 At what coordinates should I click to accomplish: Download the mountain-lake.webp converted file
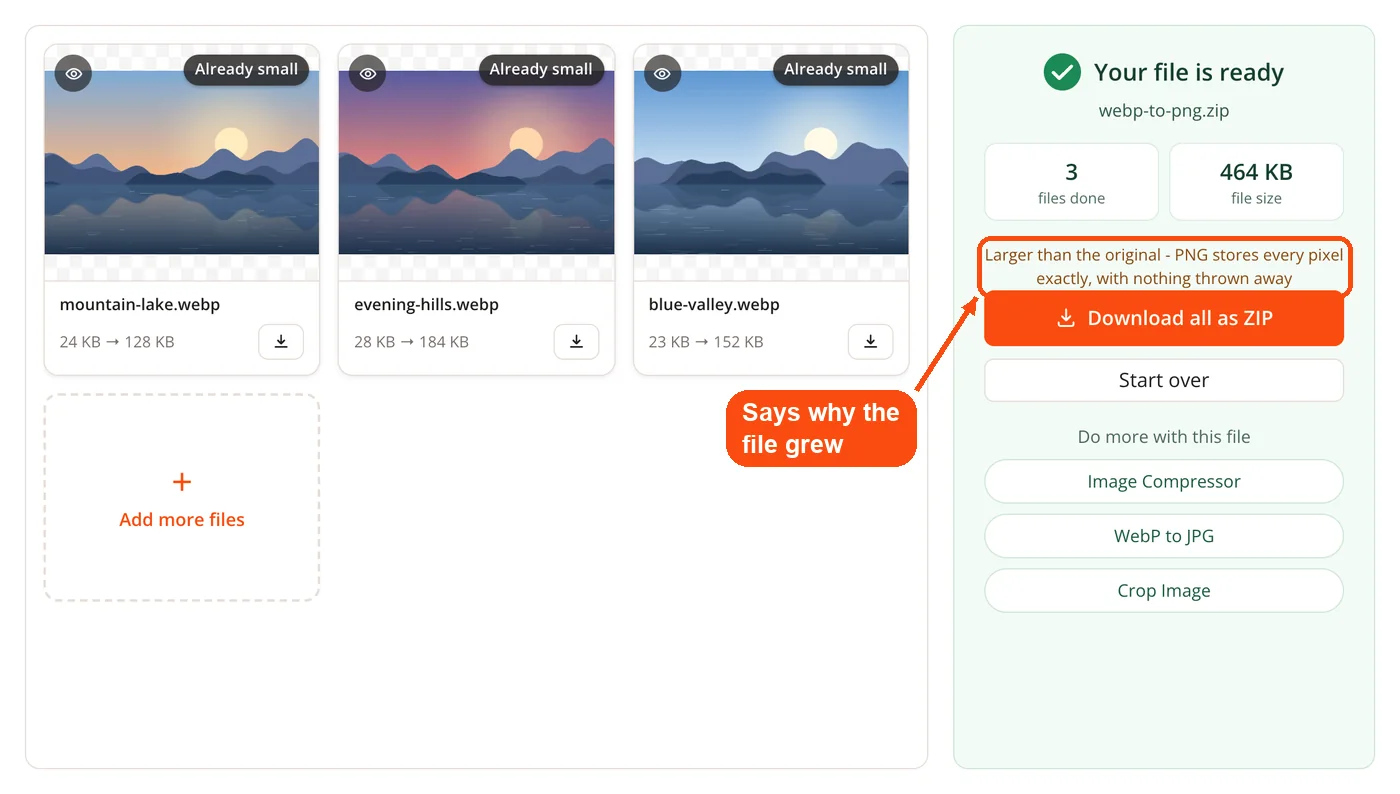click(x=281, y=342)
